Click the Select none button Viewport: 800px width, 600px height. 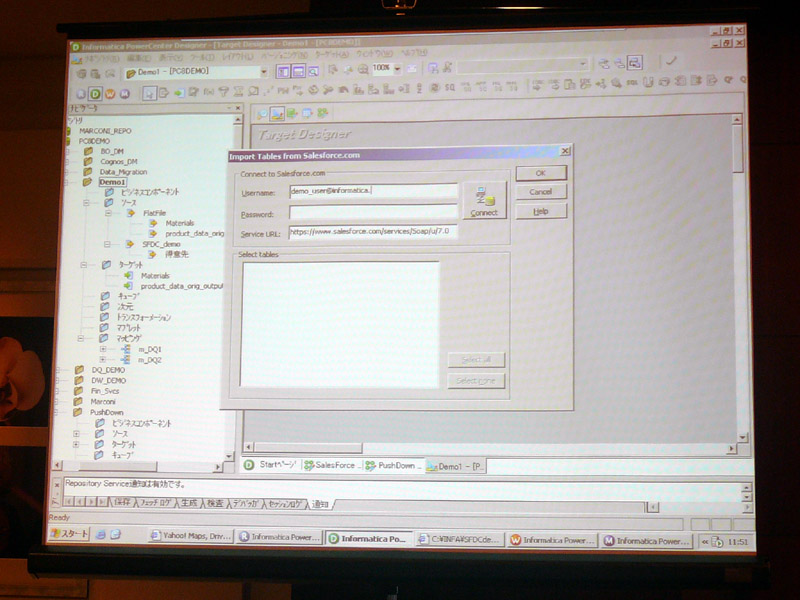[x=476, y=381]
